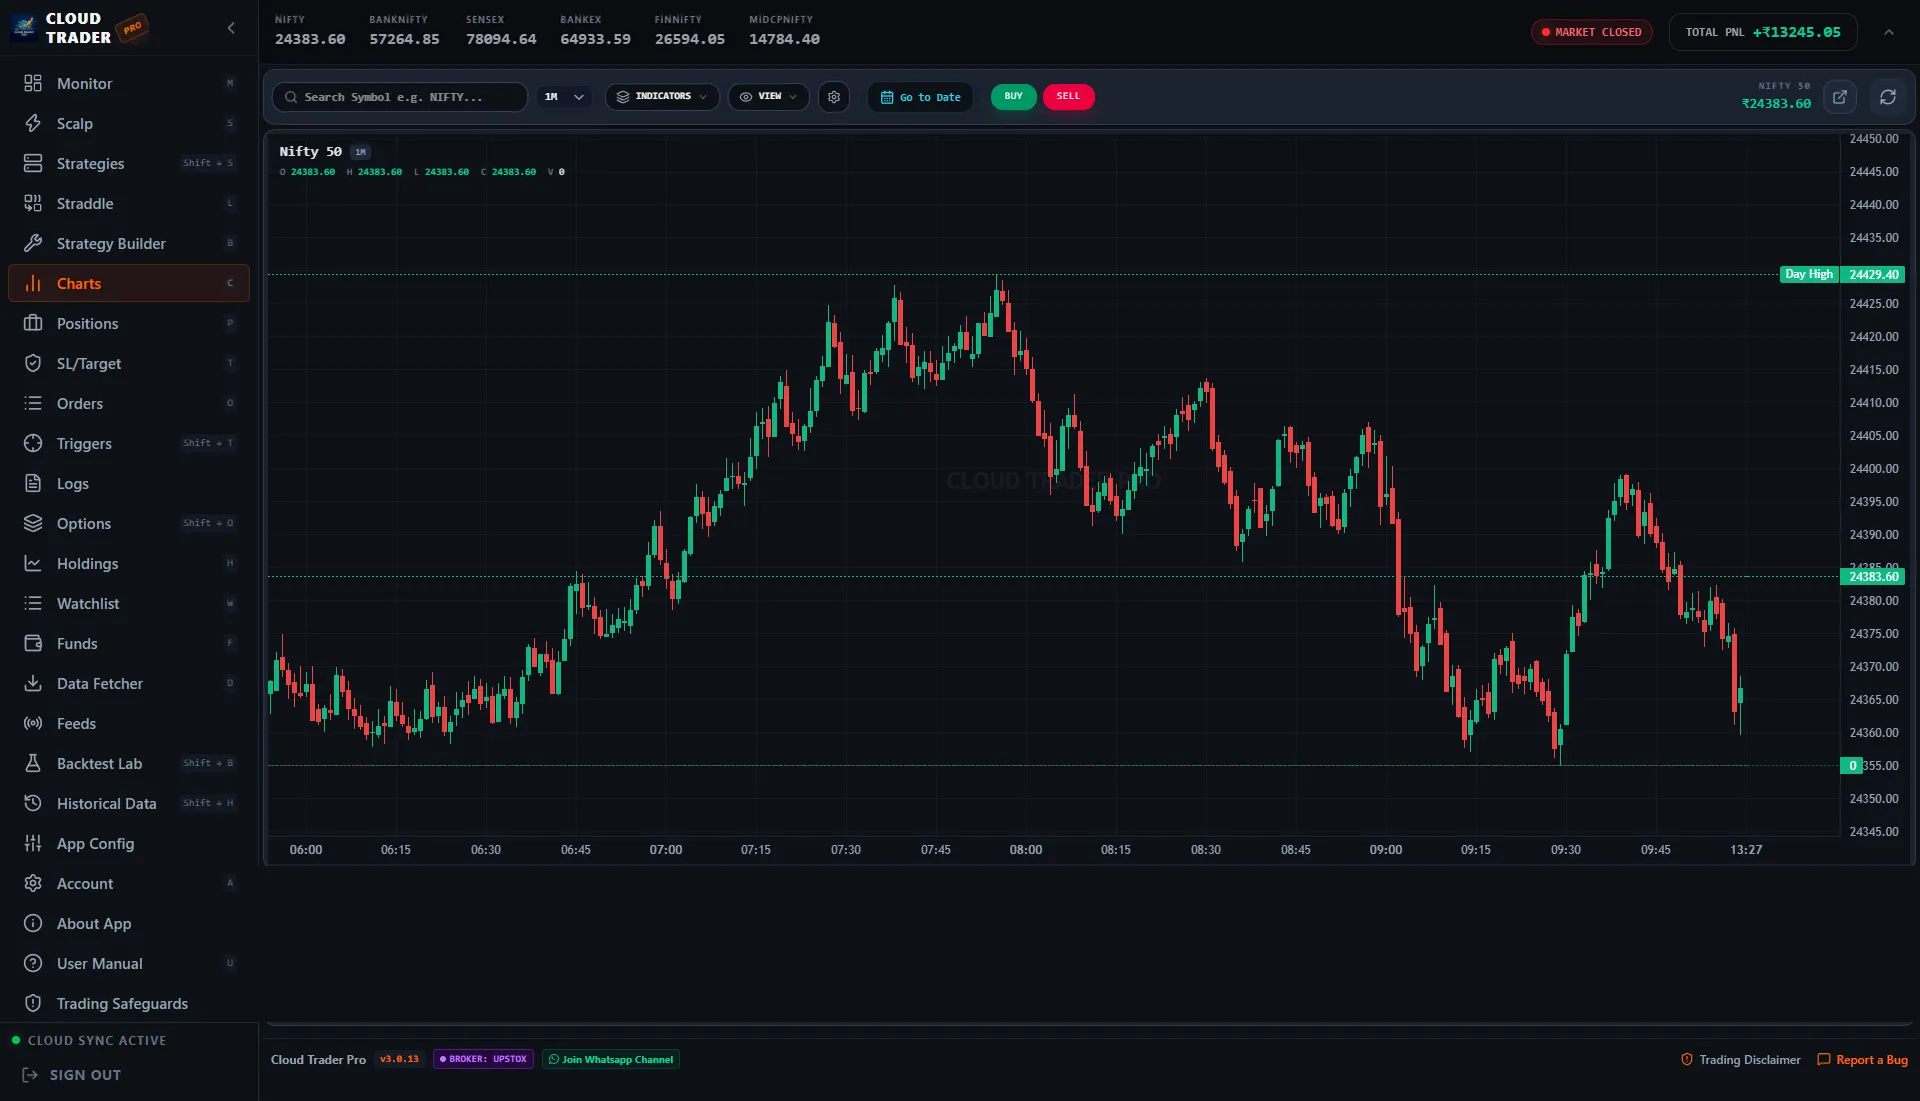
Task: Open the User Manual menu item
Action: click(x=129, y=963)
